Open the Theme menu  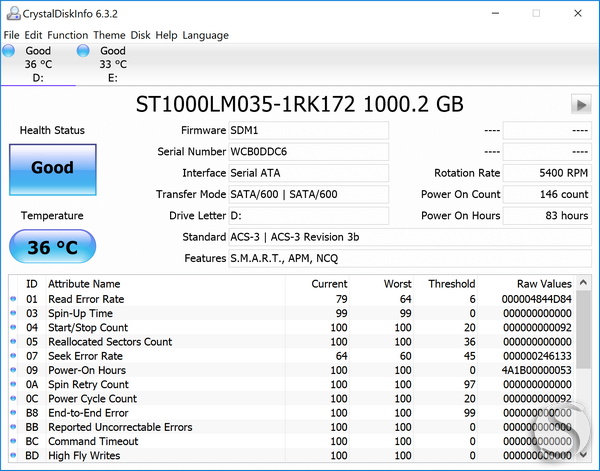click(109, 35)
